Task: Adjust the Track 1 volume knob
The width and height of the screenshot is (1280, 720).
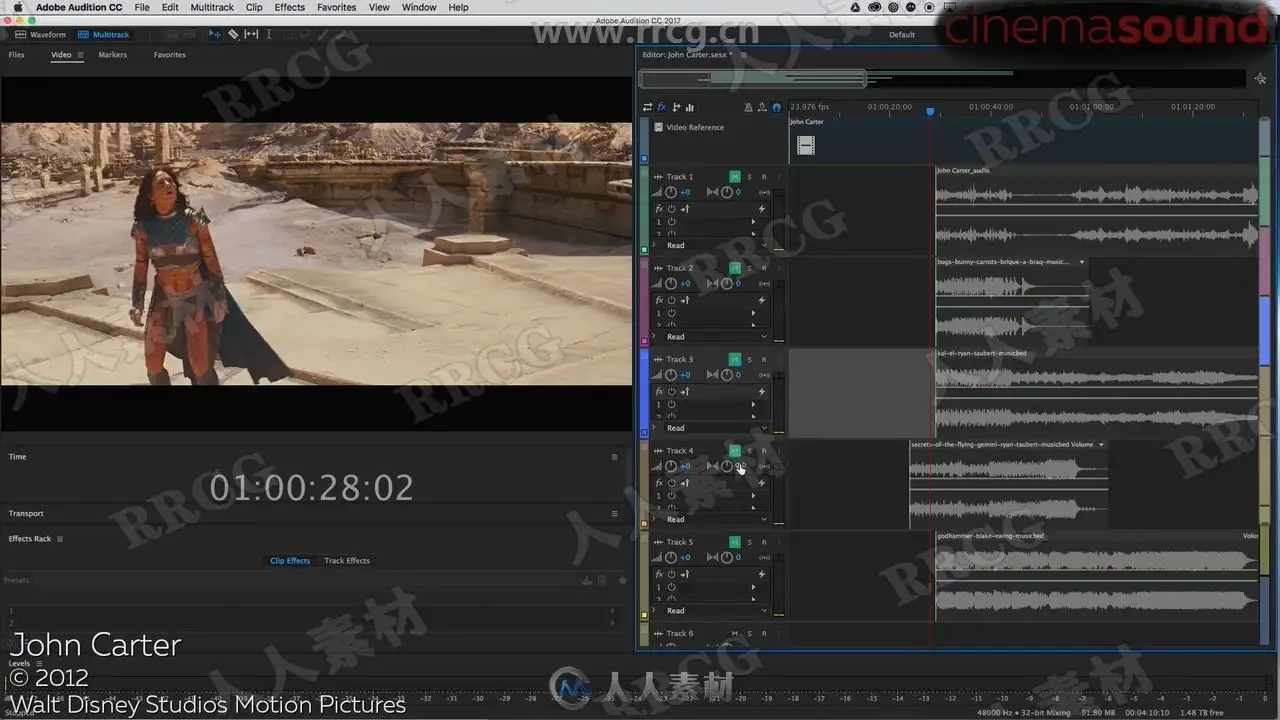Action: (x=671, y=192)
